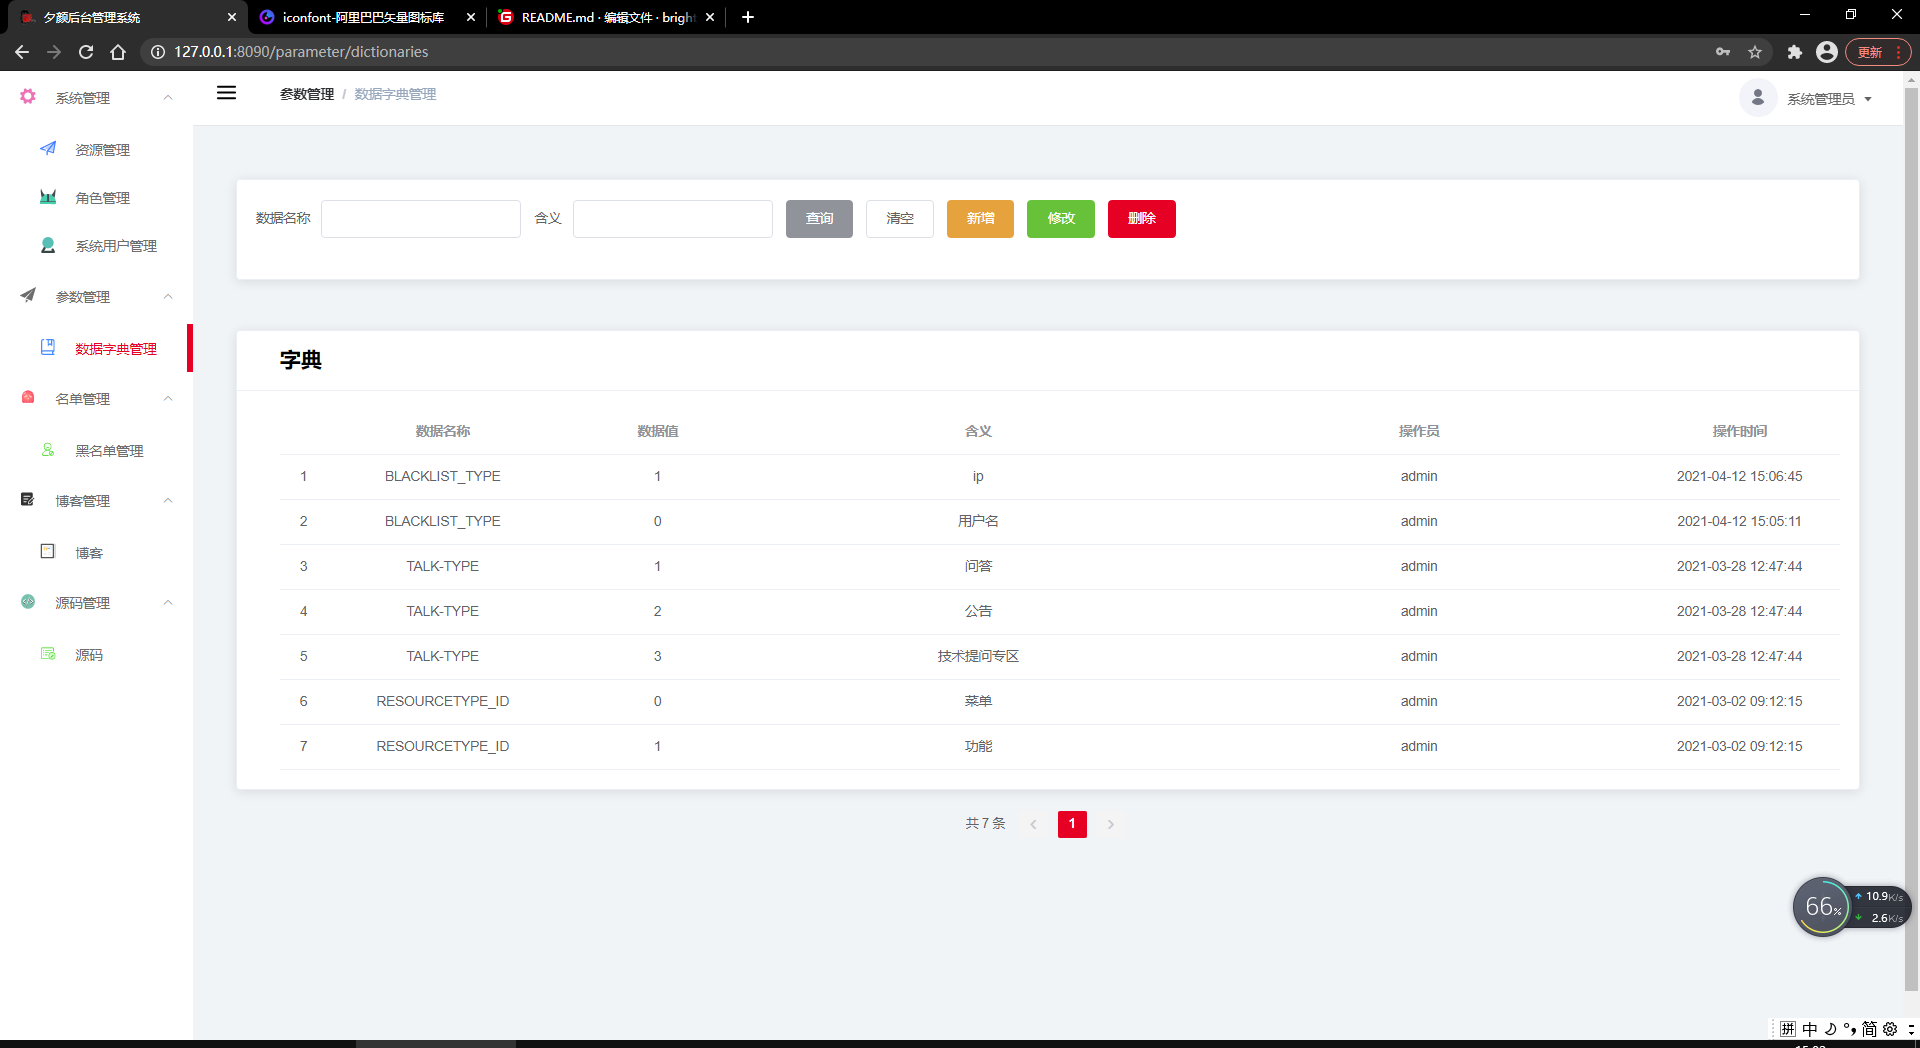Collapse the 源码管理 menu chevron
Viewport: 1920px width, 1048px height.
click(168, 602)
